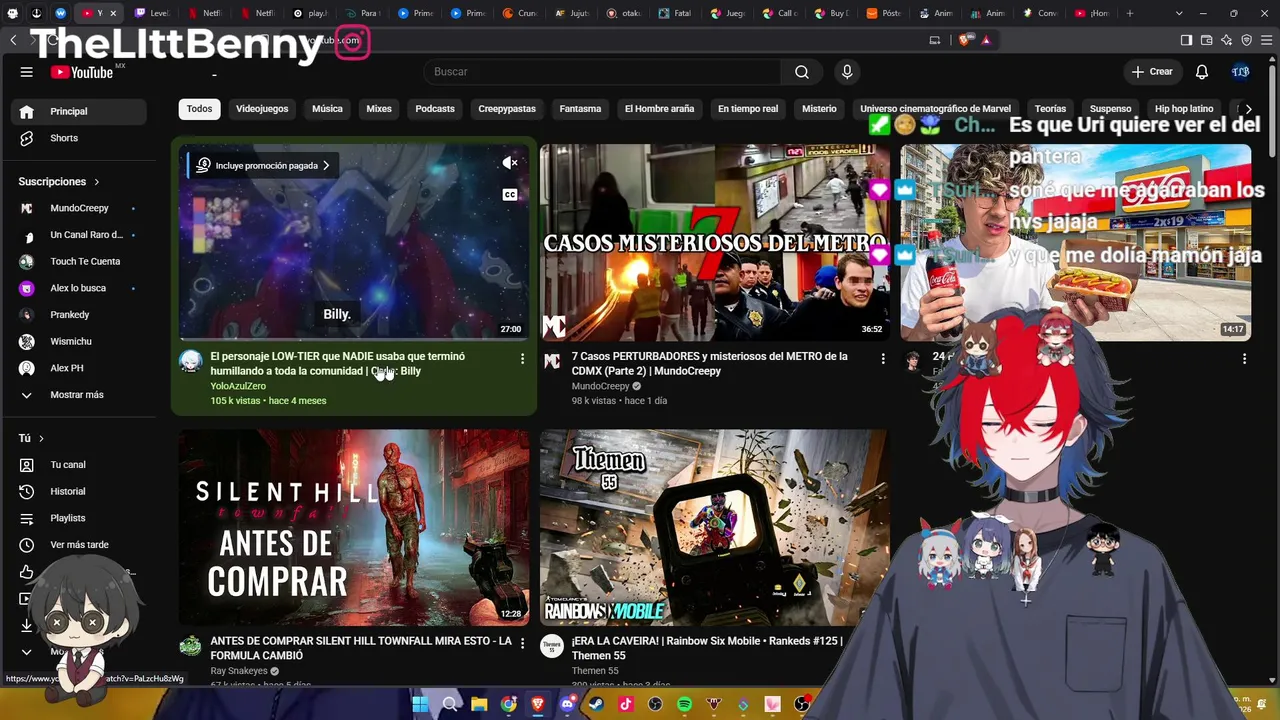
Task: Select the Música filter chip
Action: (327, 109)
